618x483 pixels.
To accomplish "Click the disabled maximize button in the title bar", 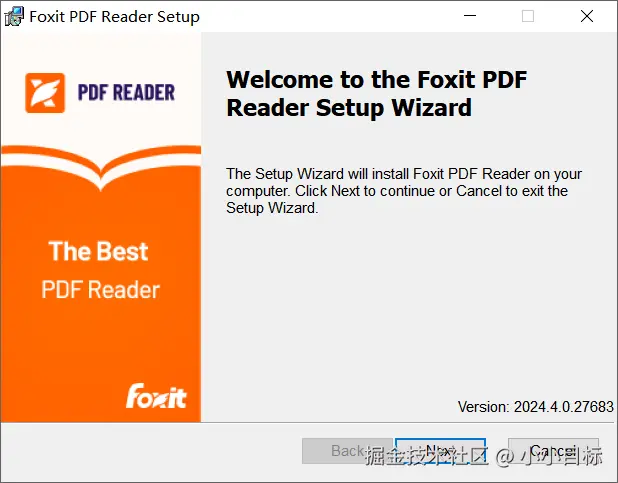I will pyautogui.click(x=528, y=16).
